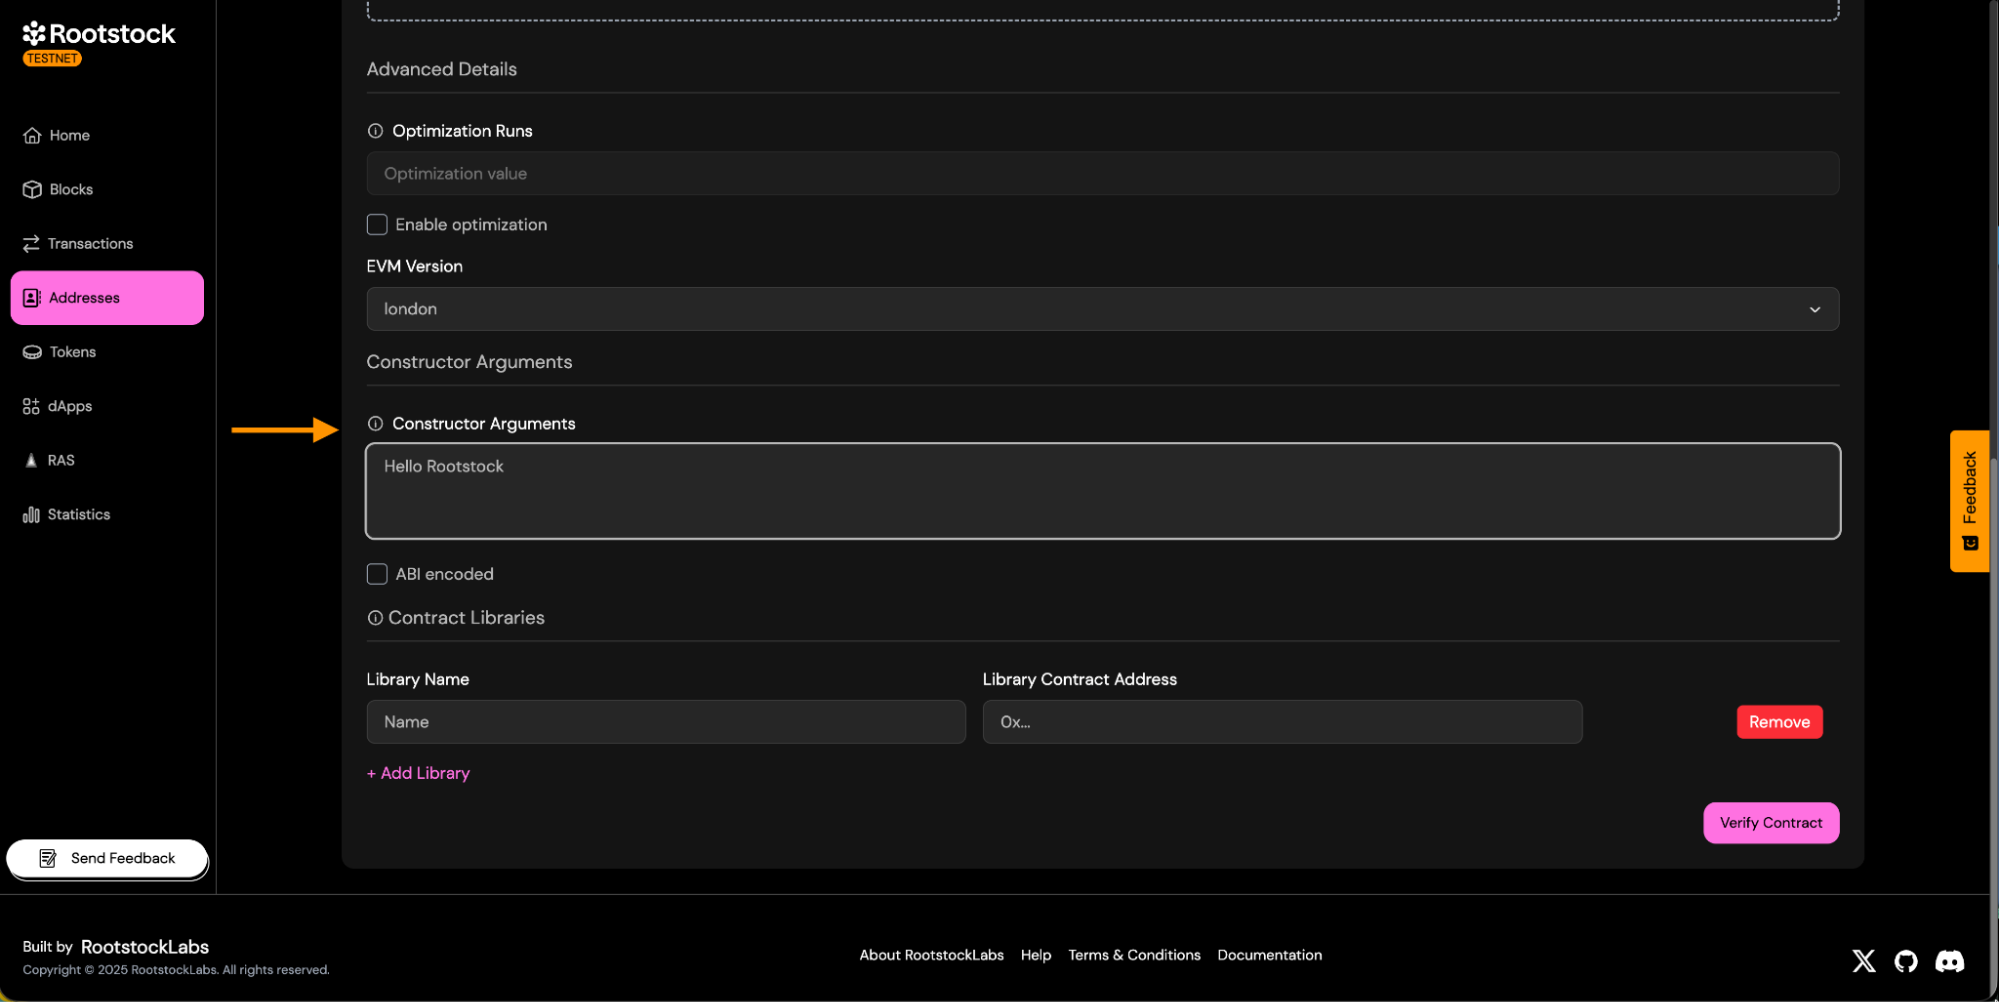This screenshot has width=1999, height=1003.
Task: Click the chevron on london dropdown
Action: coord(1814,309)
